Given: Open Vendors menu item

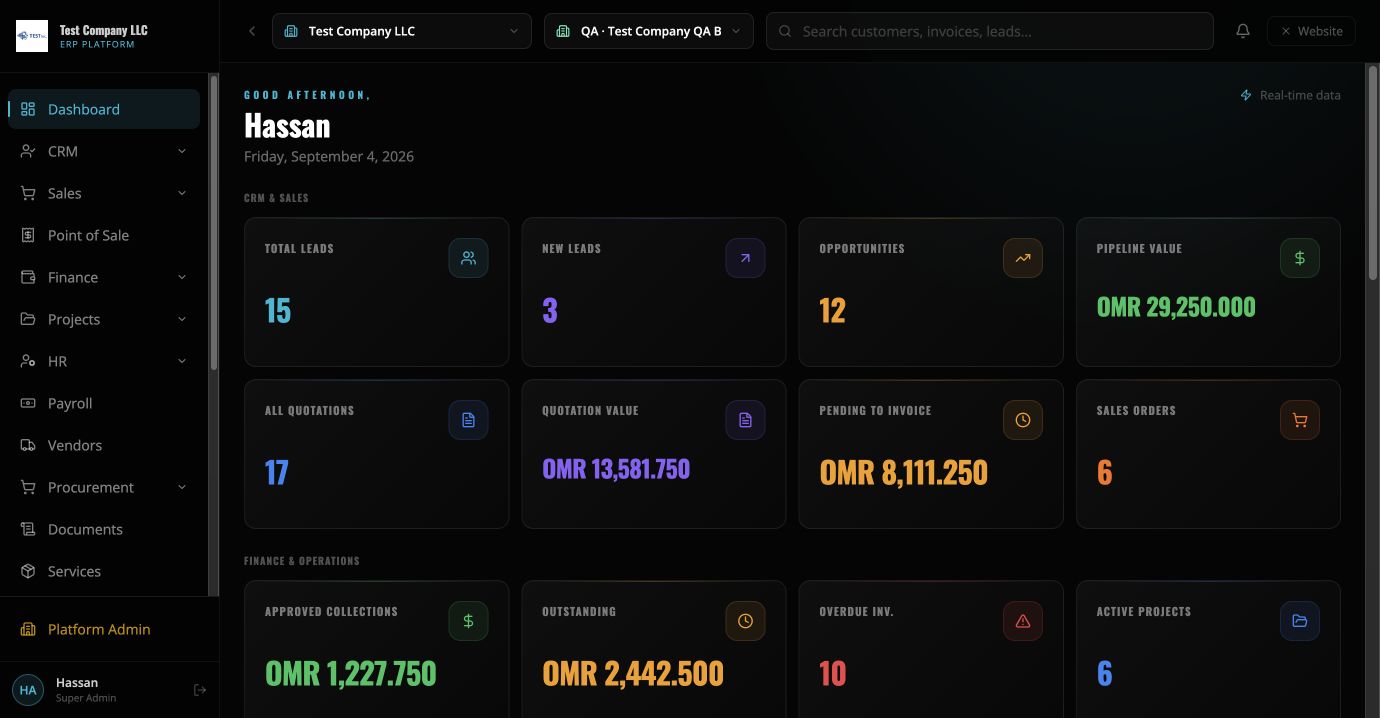Looking at the screenshot, I should click(104, 445).
